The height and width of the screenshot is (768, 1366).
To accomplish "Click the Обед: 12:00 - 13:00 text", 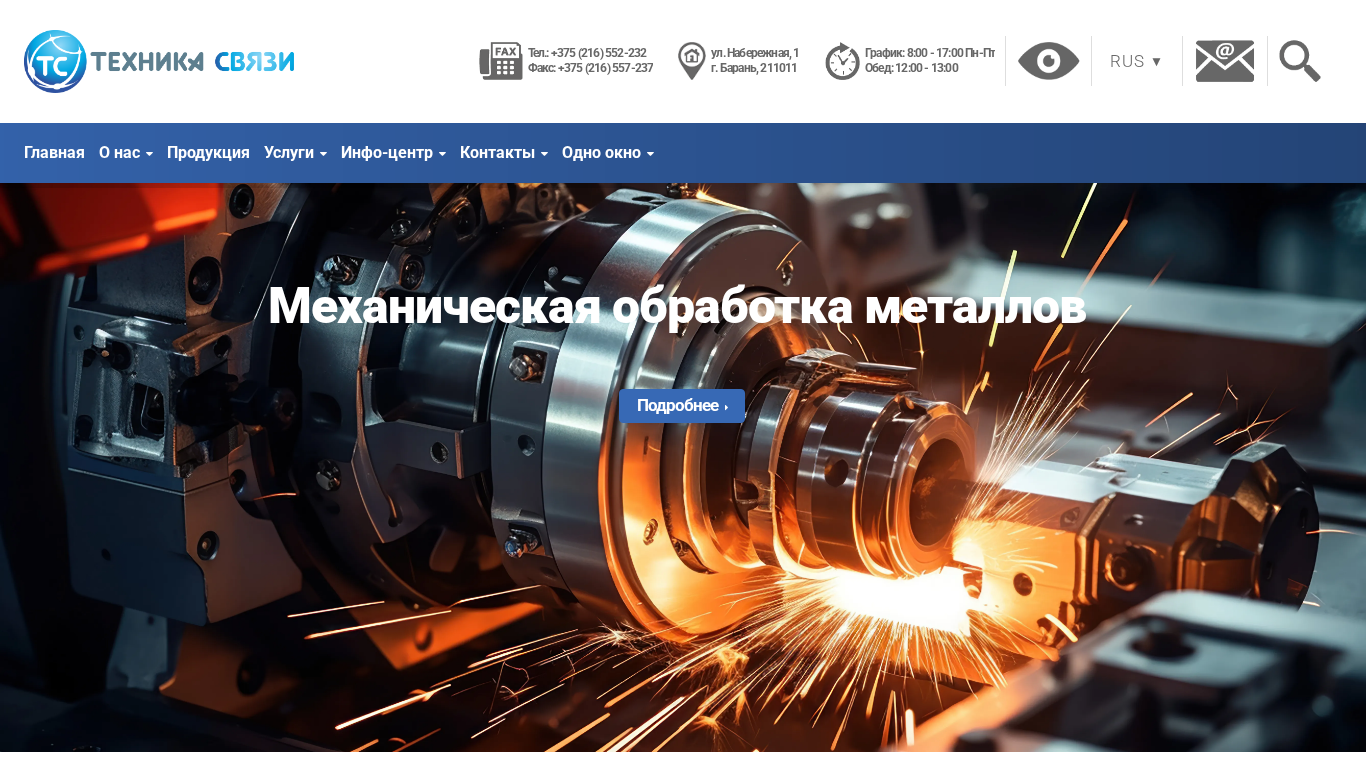I will click(x=912, y=68).
